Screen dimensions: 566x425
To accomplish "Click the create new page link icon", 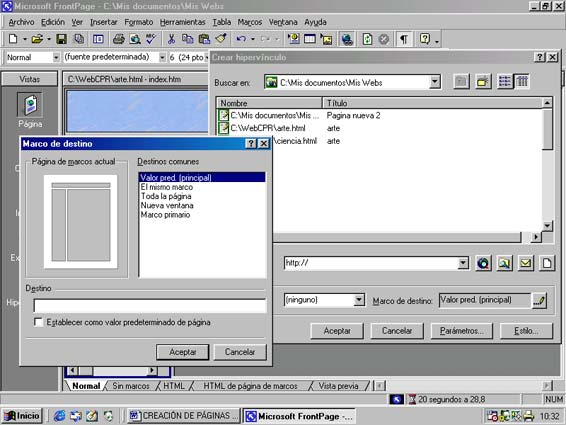I will point(547,263).
